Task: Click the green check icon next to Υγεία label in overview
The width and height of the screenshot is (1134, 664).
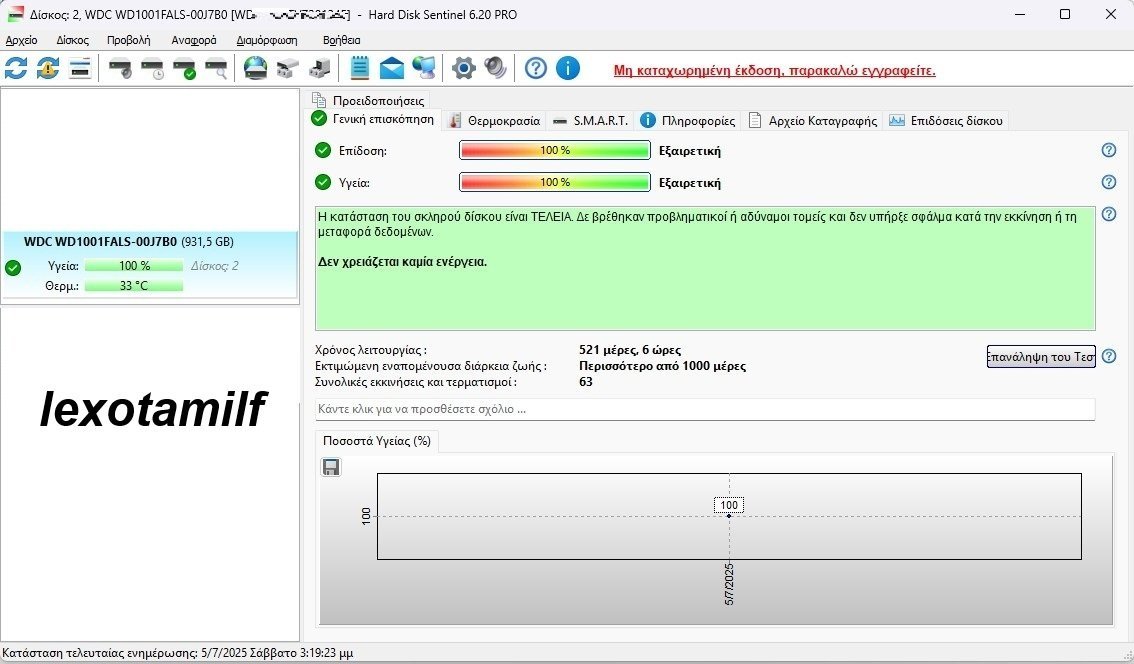Action: pyautogui.click(x=323, y=182)
